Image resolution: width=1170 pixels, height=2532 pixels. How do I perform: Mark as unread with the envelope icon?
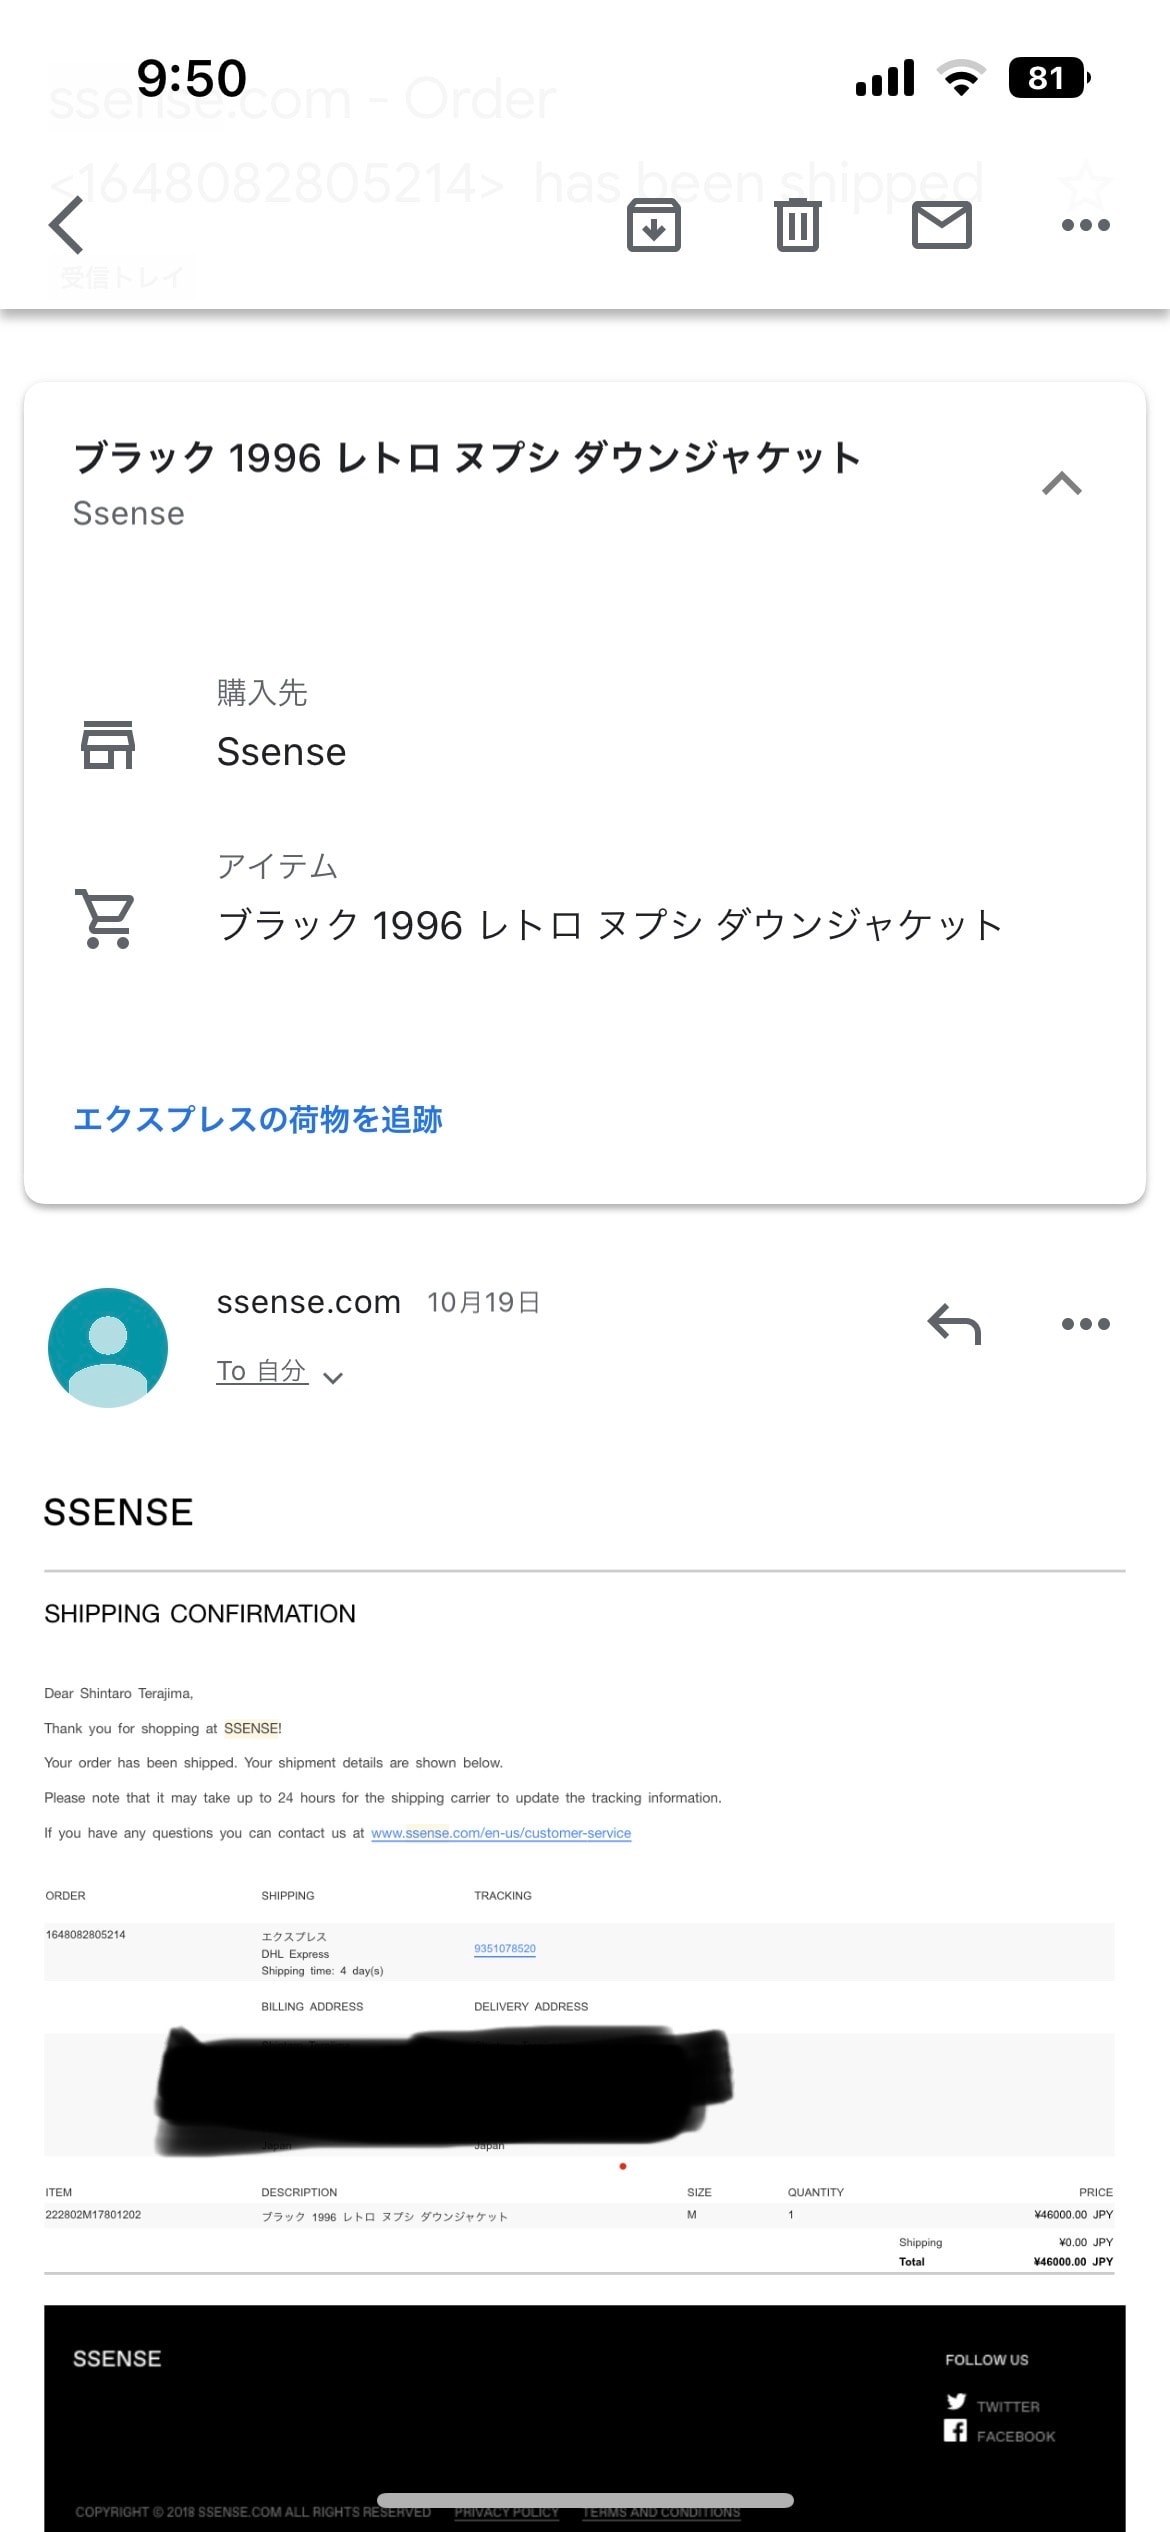942,225
